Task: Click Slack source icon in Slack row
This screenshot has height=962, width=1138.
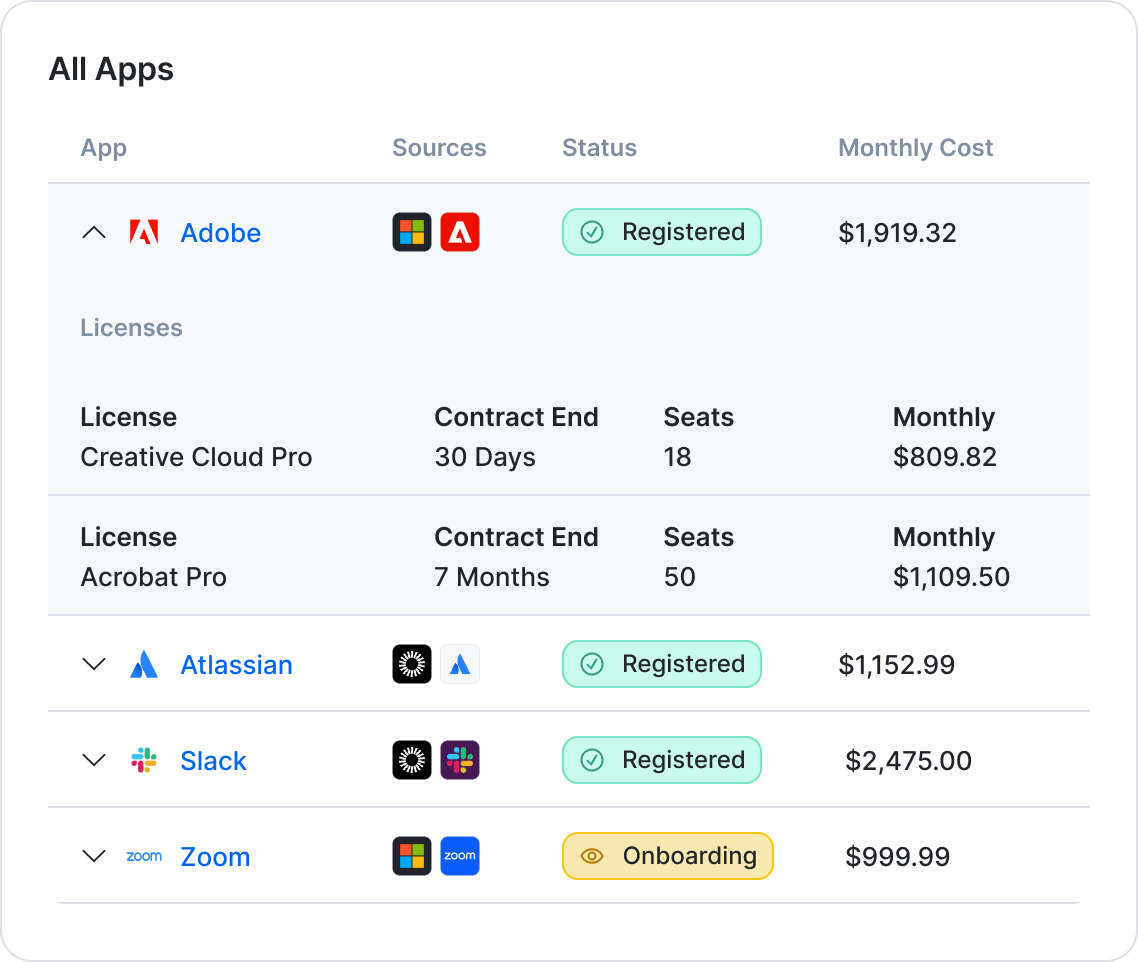Action: coord(460,760)
